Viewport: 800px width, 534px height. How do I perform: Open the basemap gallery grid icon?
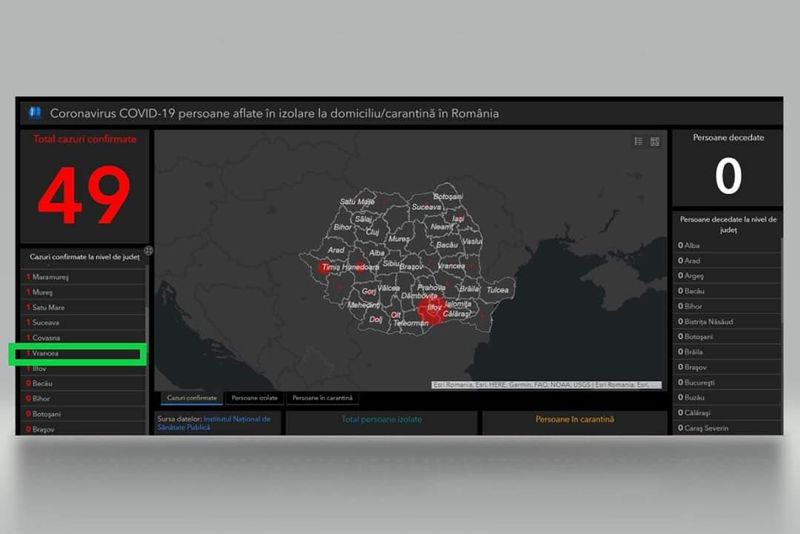click(655, 142)
